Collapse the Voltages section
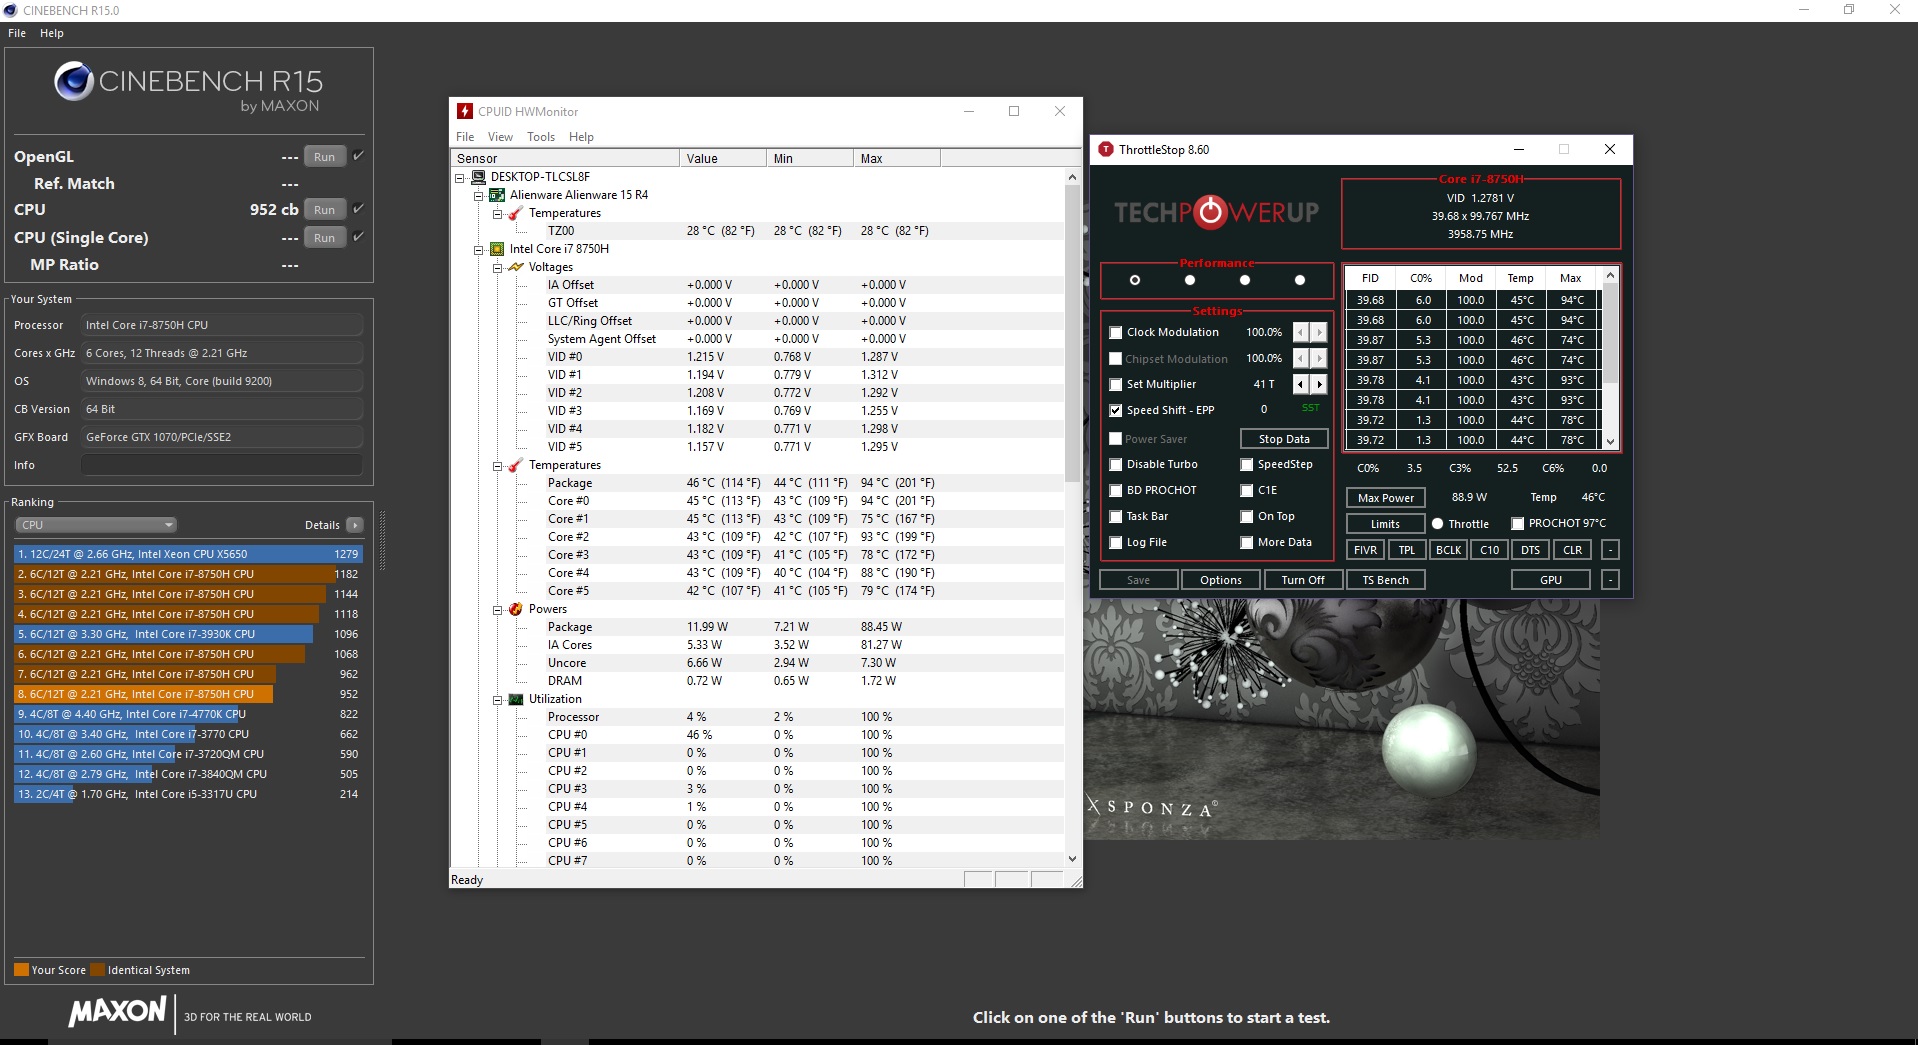1918x1045 pixels. point(498,267)
